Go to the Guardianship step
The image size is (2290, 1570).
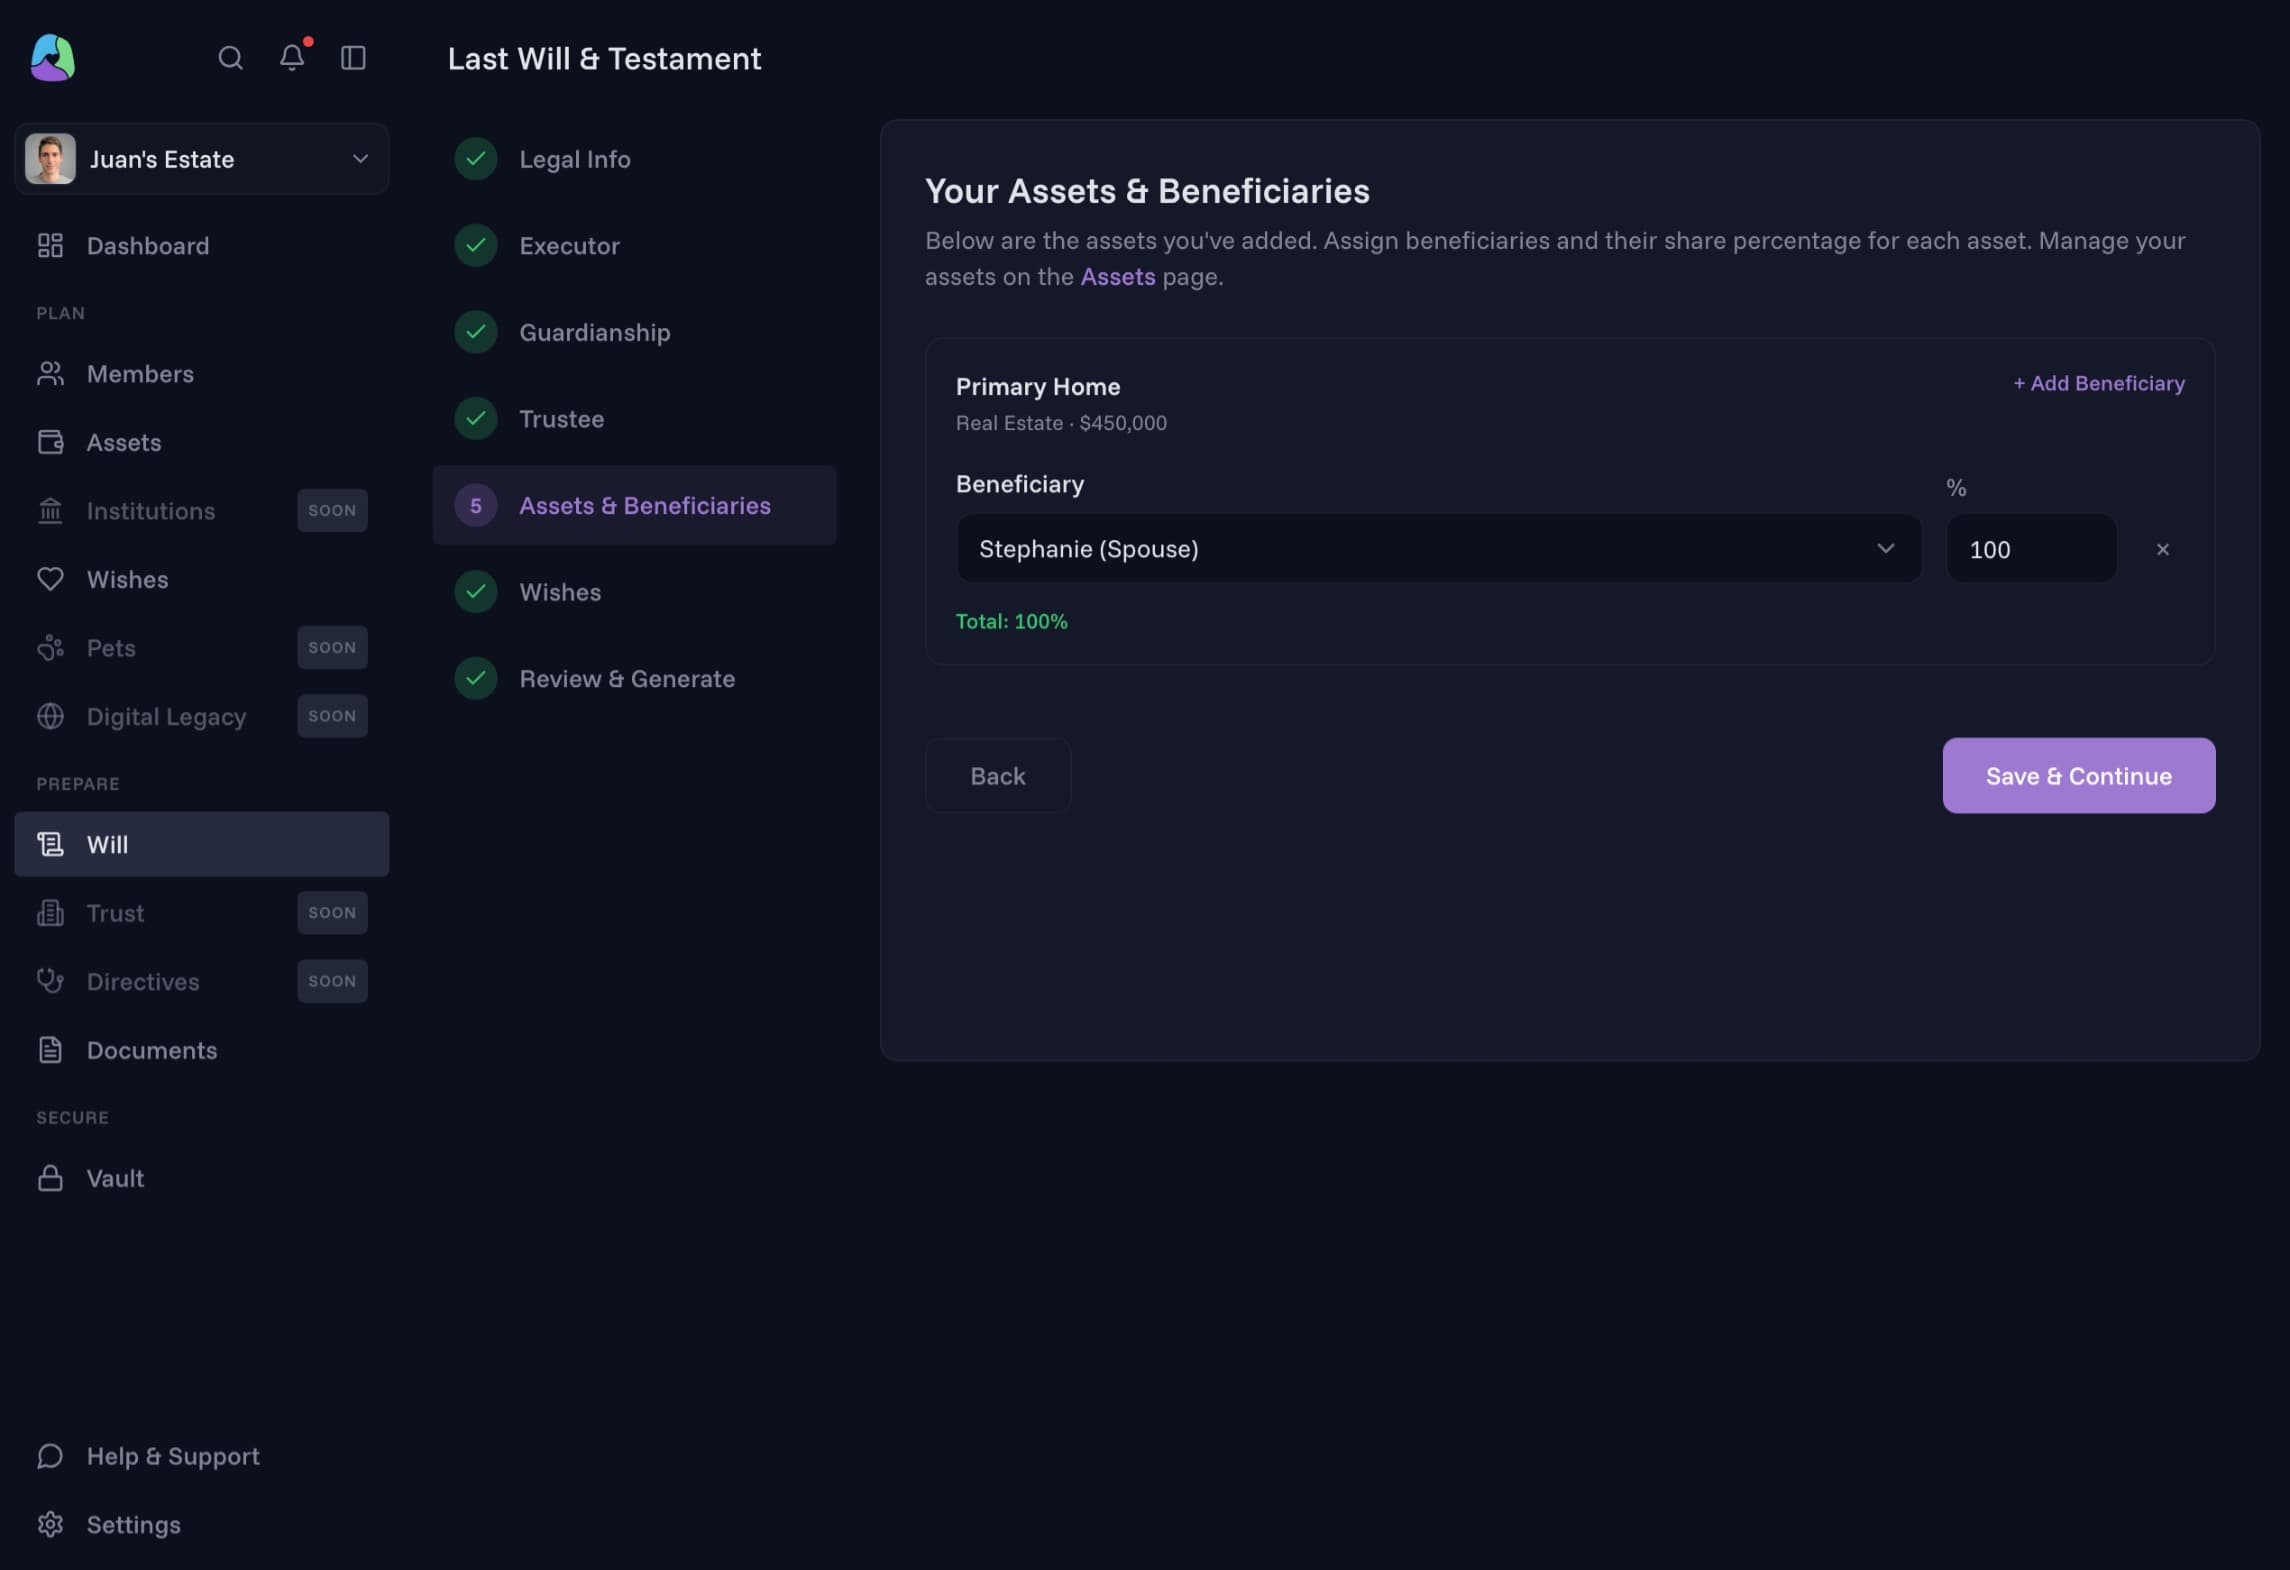point(634,332)
